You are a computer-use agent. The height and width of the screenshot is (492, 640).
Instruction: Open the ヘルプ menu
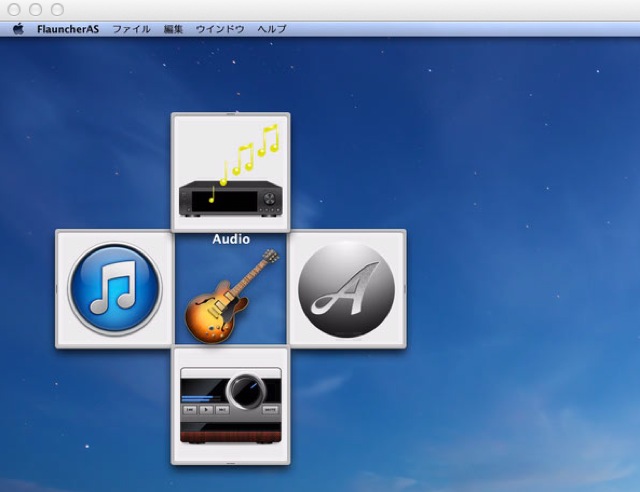click(x=271, y=29)
